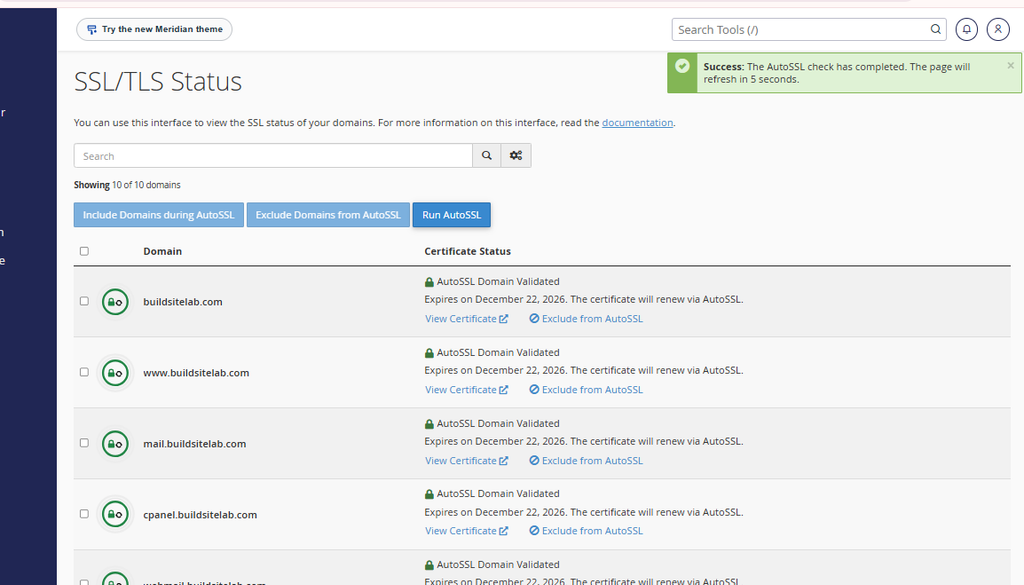Run AutoSSL check
1024x585 pixels.
point(451,215)
